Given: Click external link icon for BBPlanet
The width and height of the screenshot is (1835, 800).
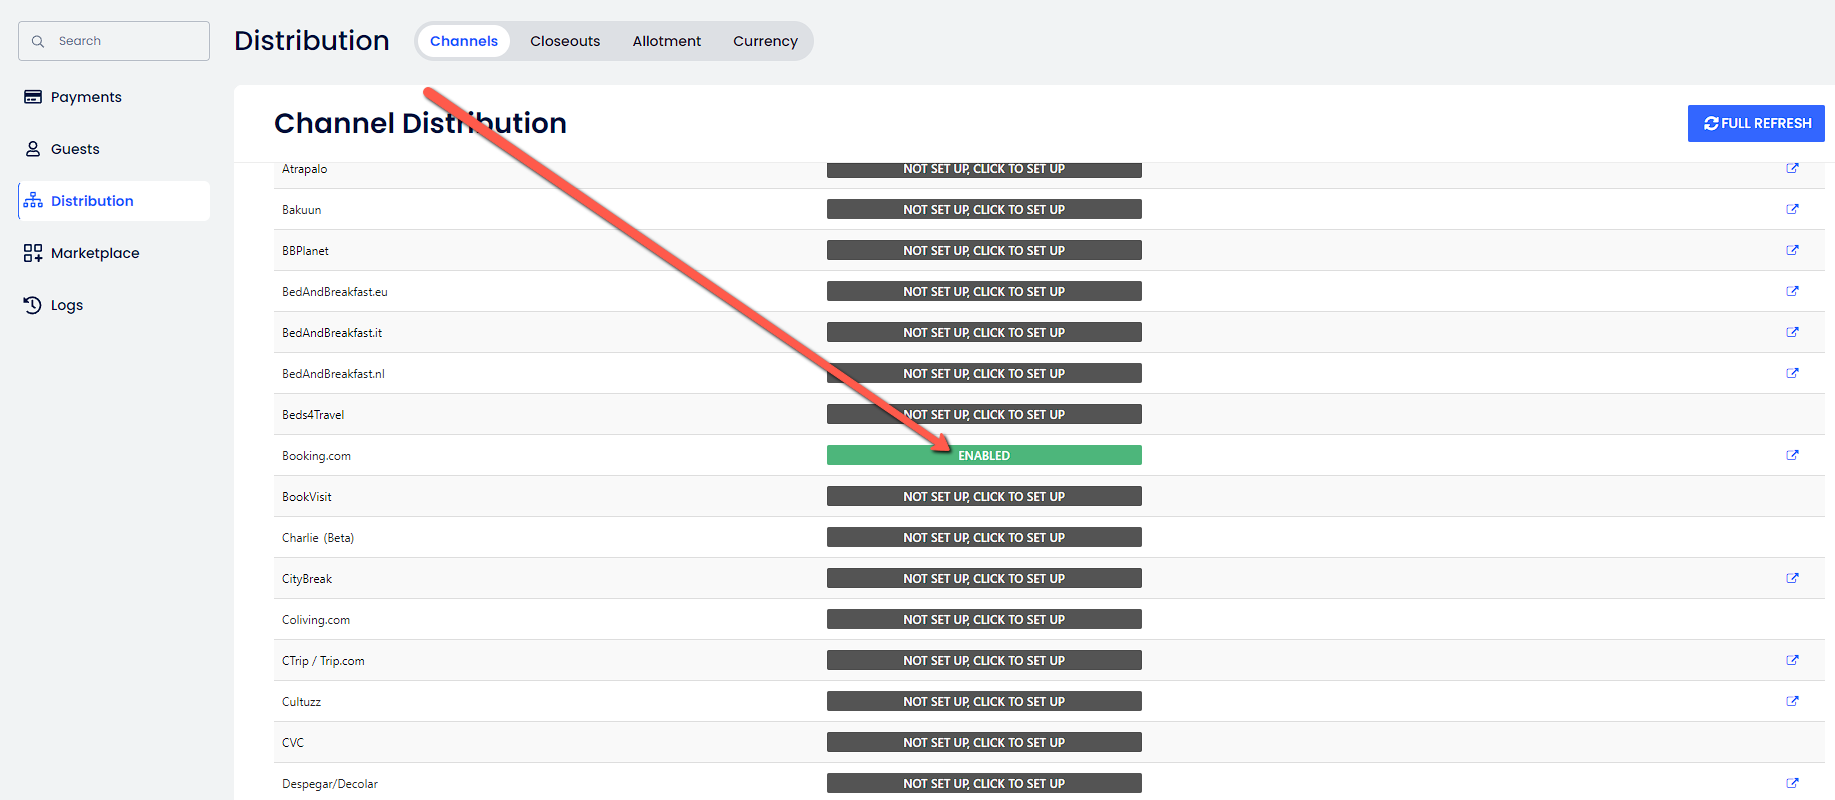Looking at the screenshot, I should 1792,250.
